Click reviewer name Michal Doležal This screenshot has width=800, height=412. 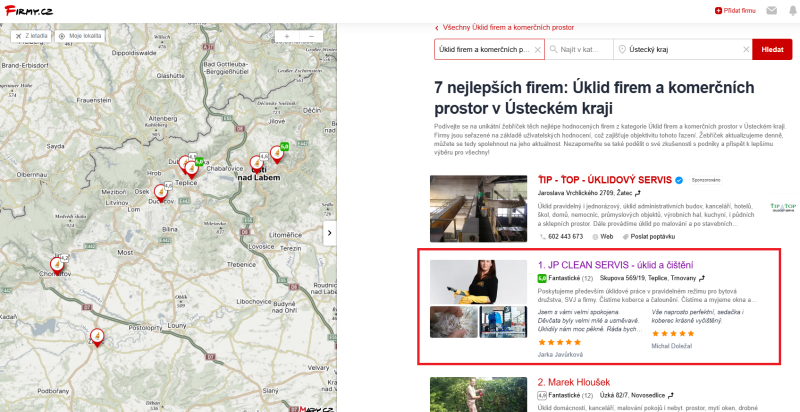pyautogui.click(x=671, y=346)
